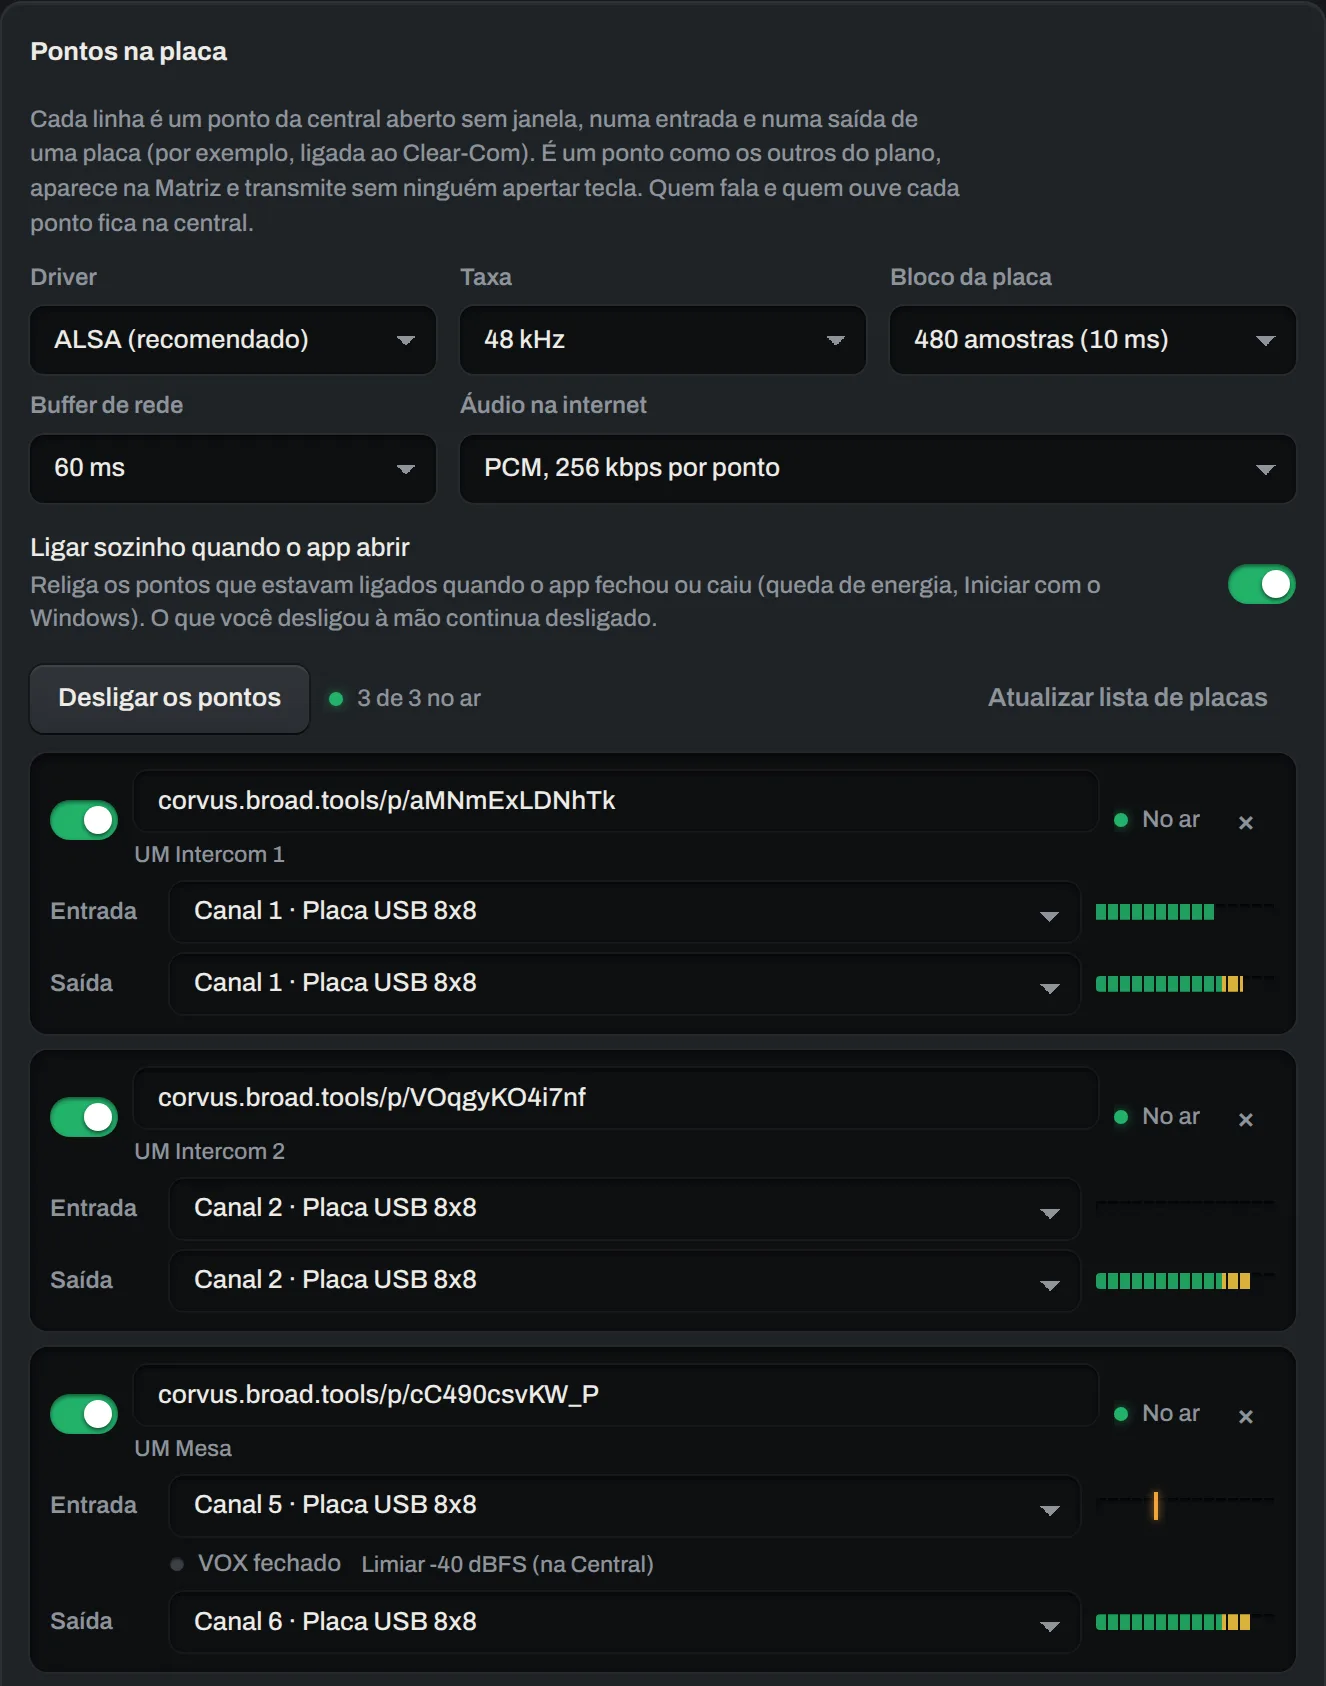Disable the UM Intercom 2 point switch
Image resolution: width=1326 pixels, height=1686 pixels.
[x=84, y=1117]
